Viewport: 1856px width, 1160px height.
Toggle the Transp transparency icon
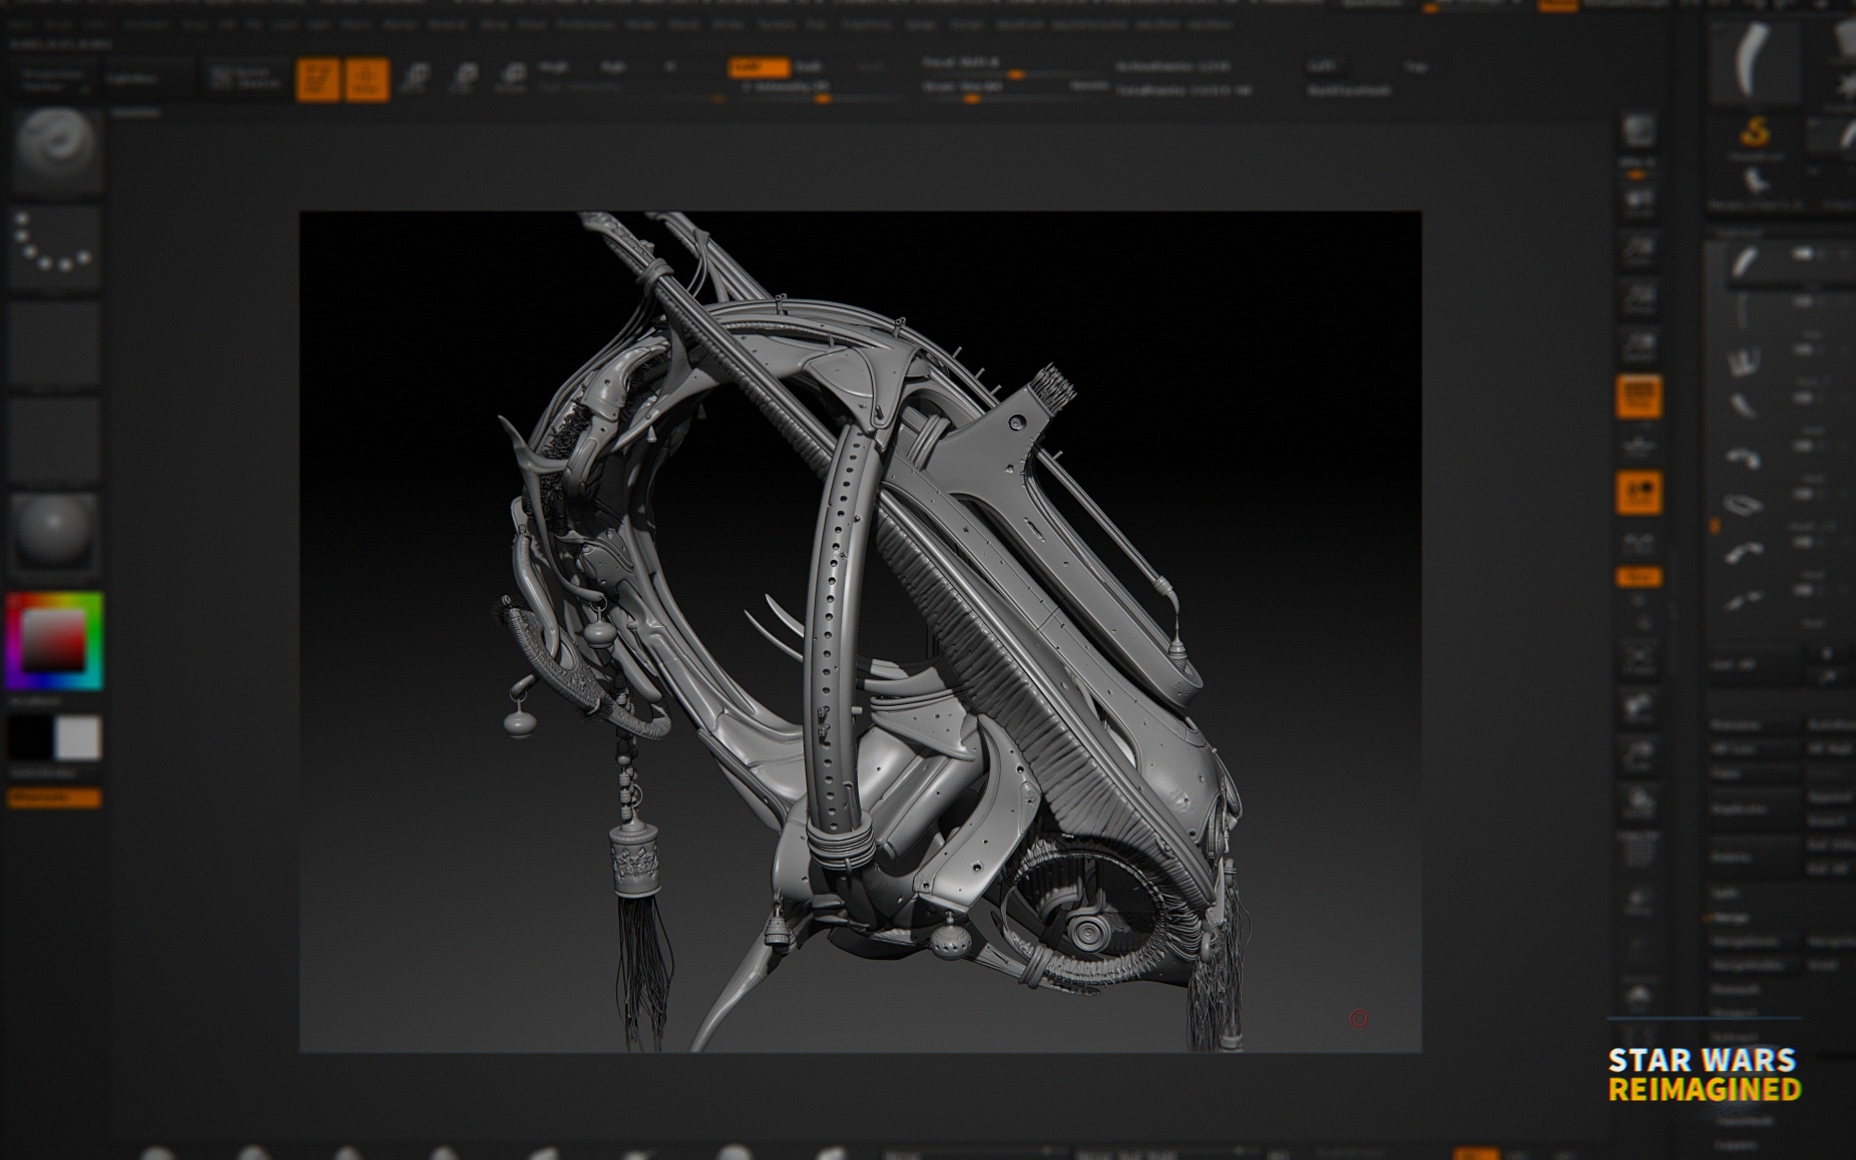1638,899
